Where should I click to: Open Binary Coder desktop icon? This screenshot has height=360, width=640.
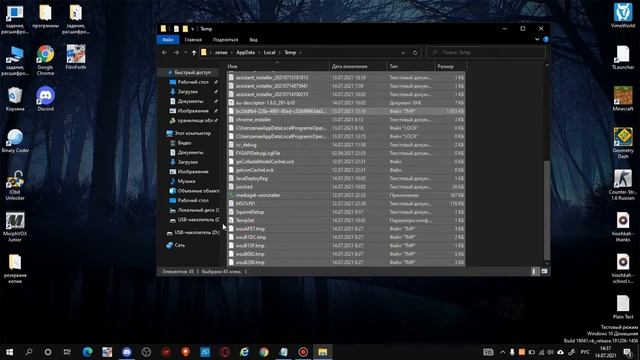click(15, 140)
